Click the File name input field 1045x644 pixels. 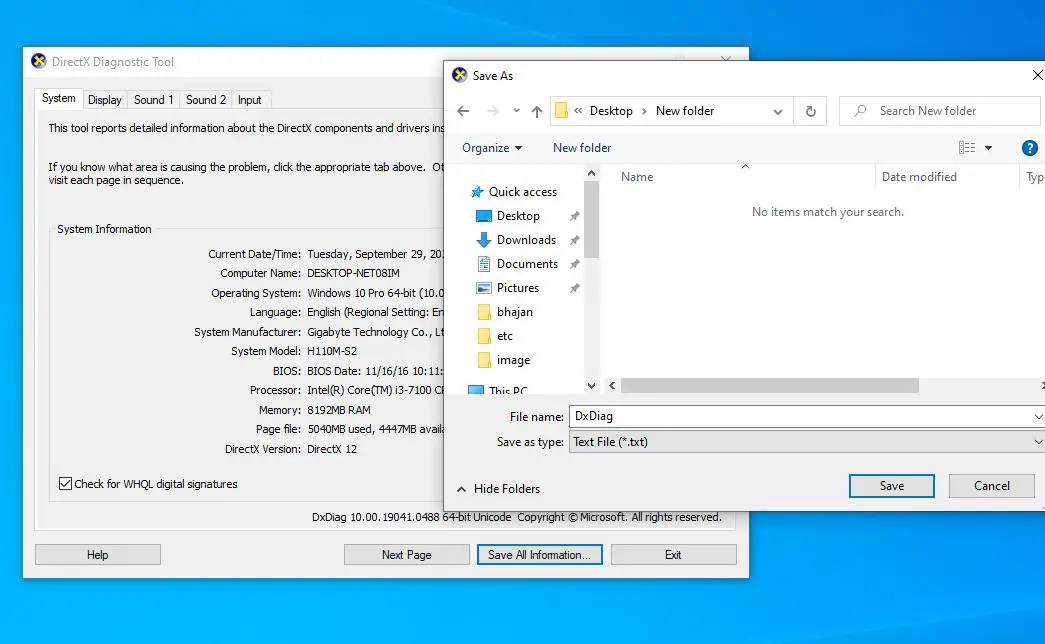pyautogui.click(x=800, y=416)
